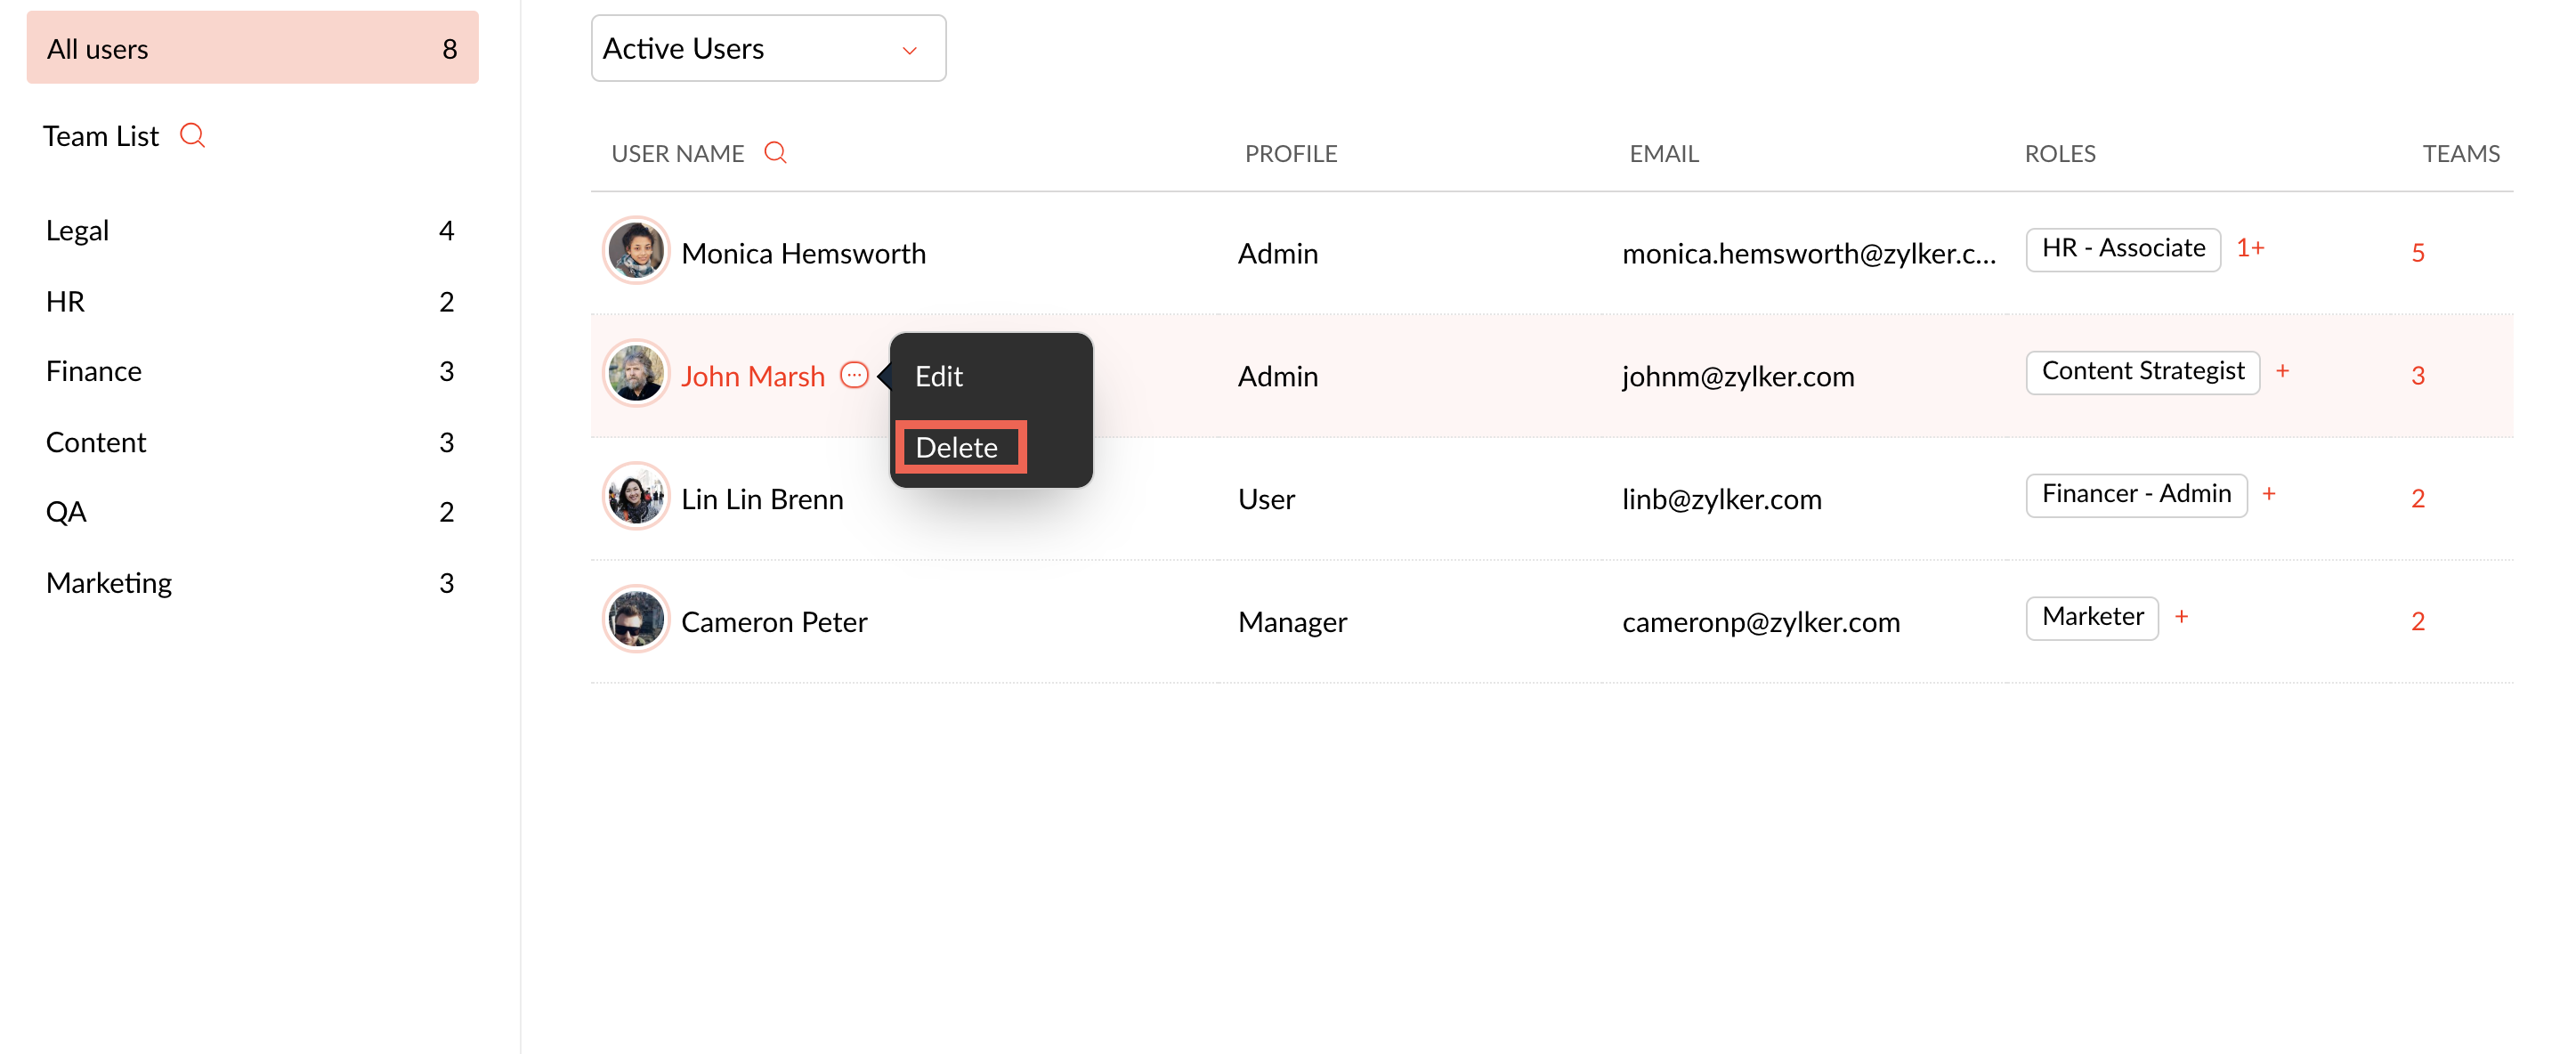Click Monica Hemsworth's profile avatar
This screenshot has width=2576, height=1054.
click(x=635, y=251)
